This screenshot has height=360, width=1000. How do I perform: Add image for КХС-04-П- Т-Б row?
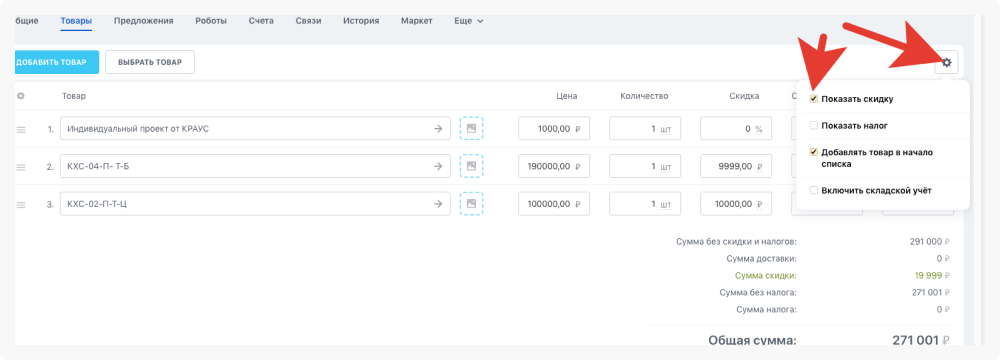pos(471,166)
